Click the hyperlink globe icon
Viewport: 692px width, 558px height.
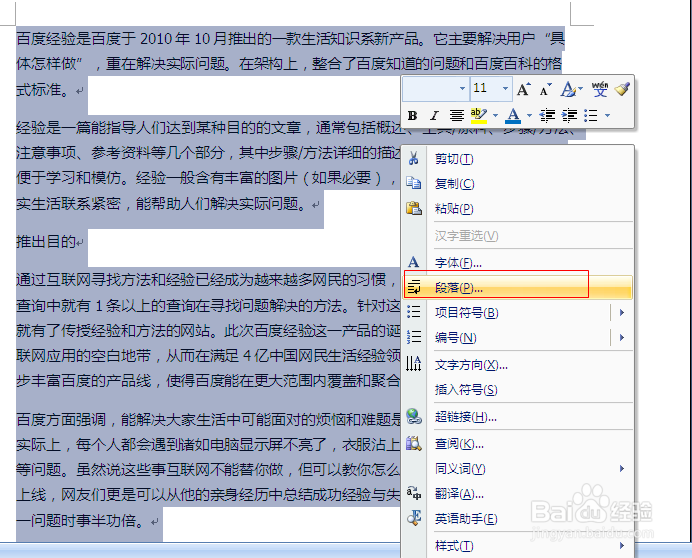click(x=414, y=416)
